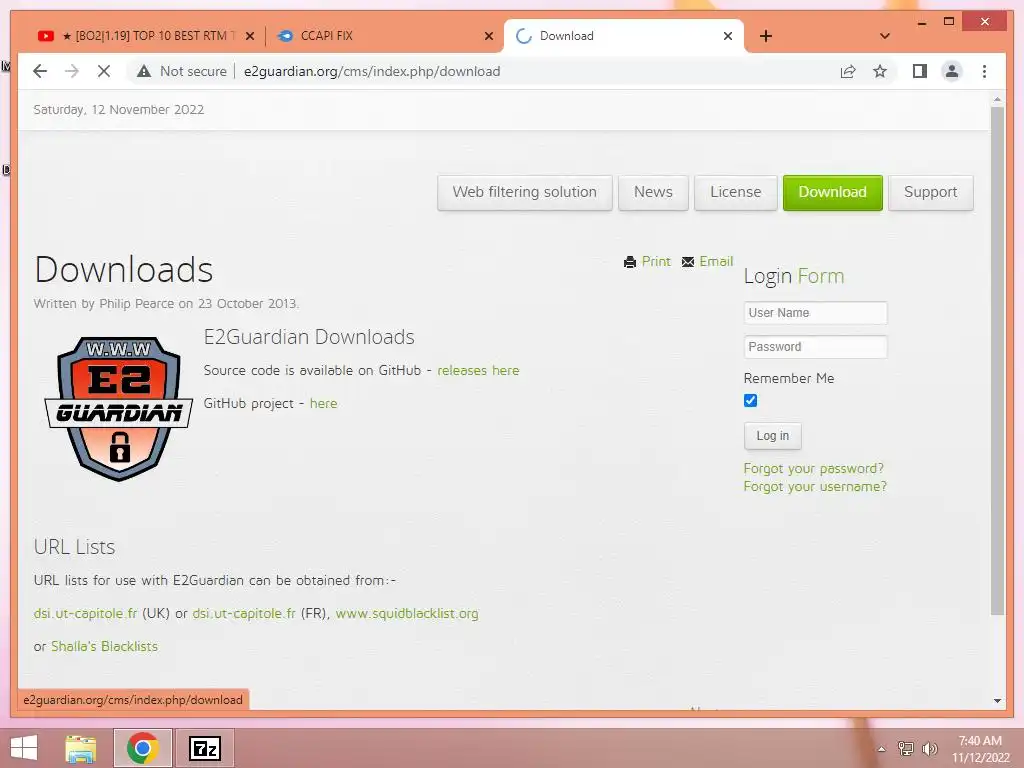Click the Downloads page heading
The height and width of the screenshot is (768, 1024).
point(123,269)
